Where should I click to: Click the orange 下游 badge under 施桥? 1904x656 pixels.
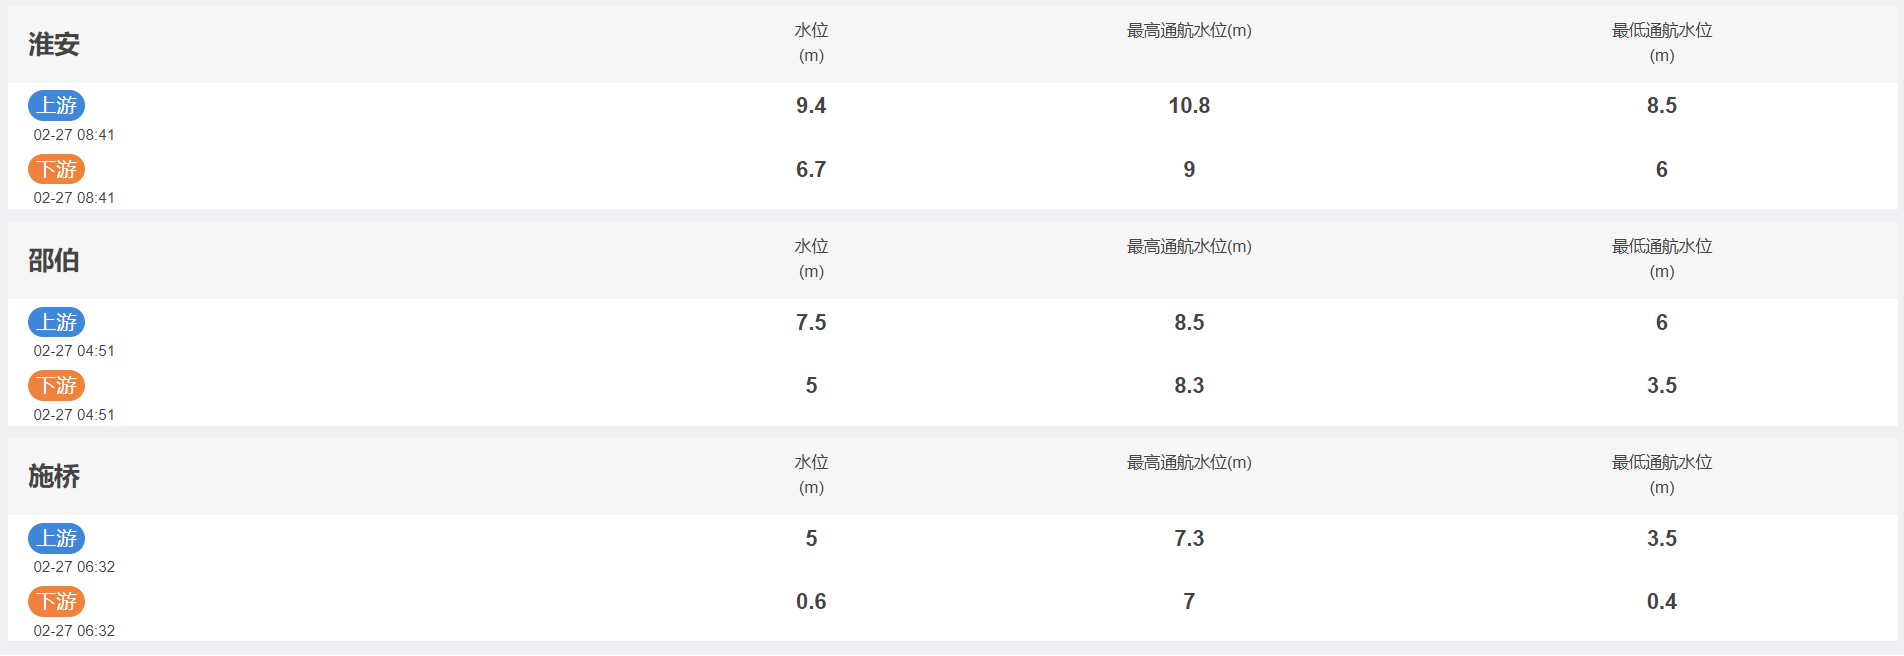click(56, 601)
